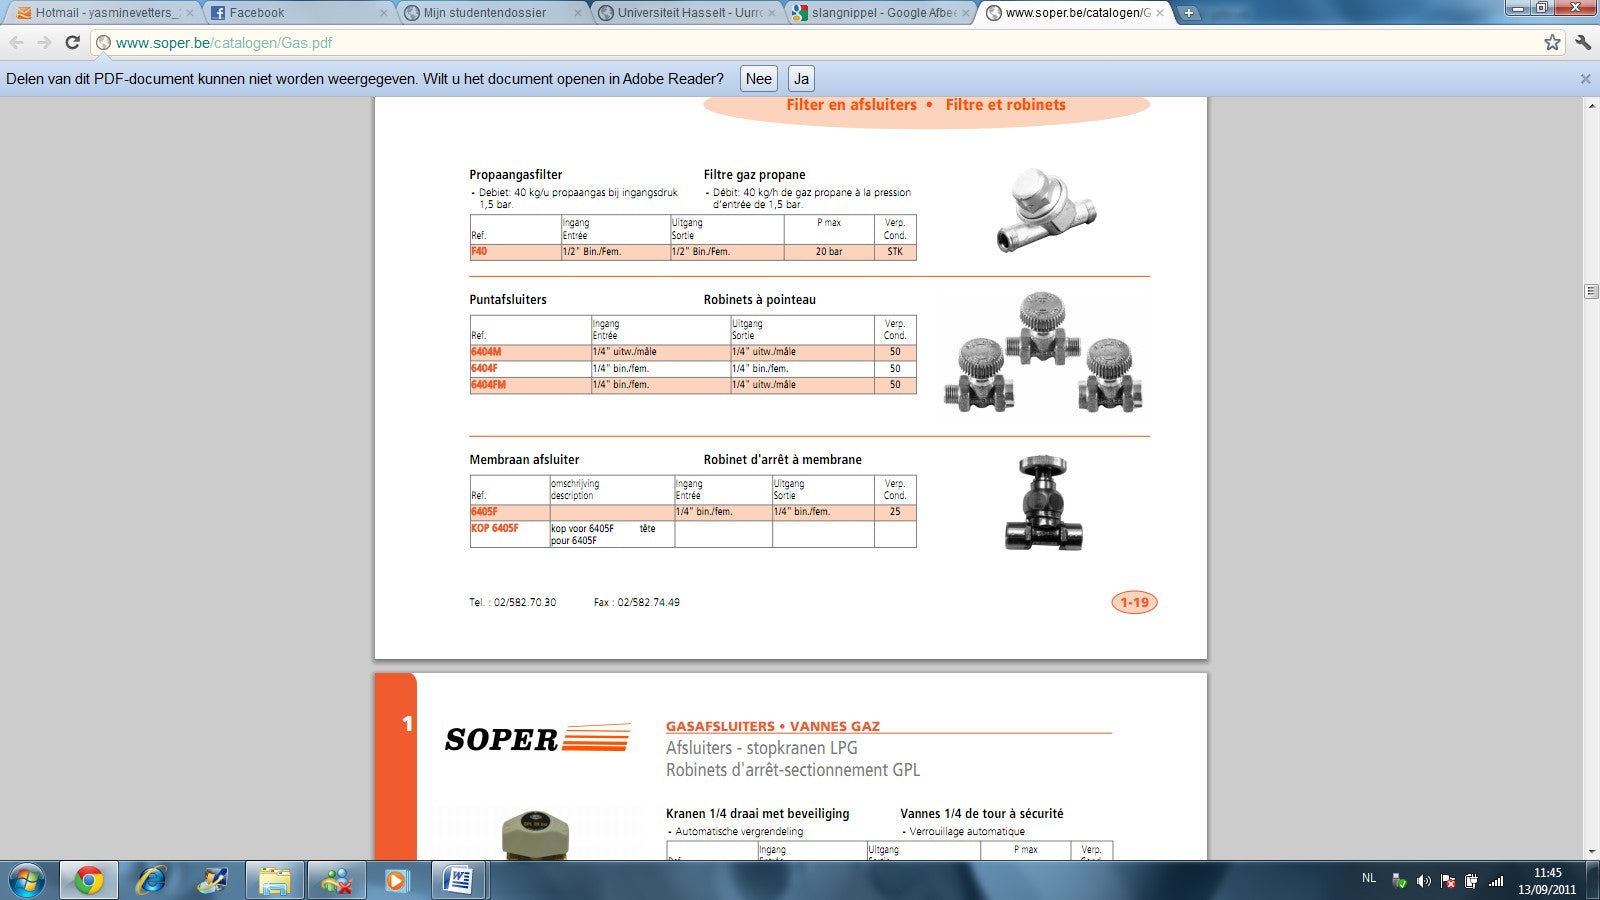
Task: Click the address bar showing www.soper.be URL
Action: pyautogui.click(x=800, y=43)
